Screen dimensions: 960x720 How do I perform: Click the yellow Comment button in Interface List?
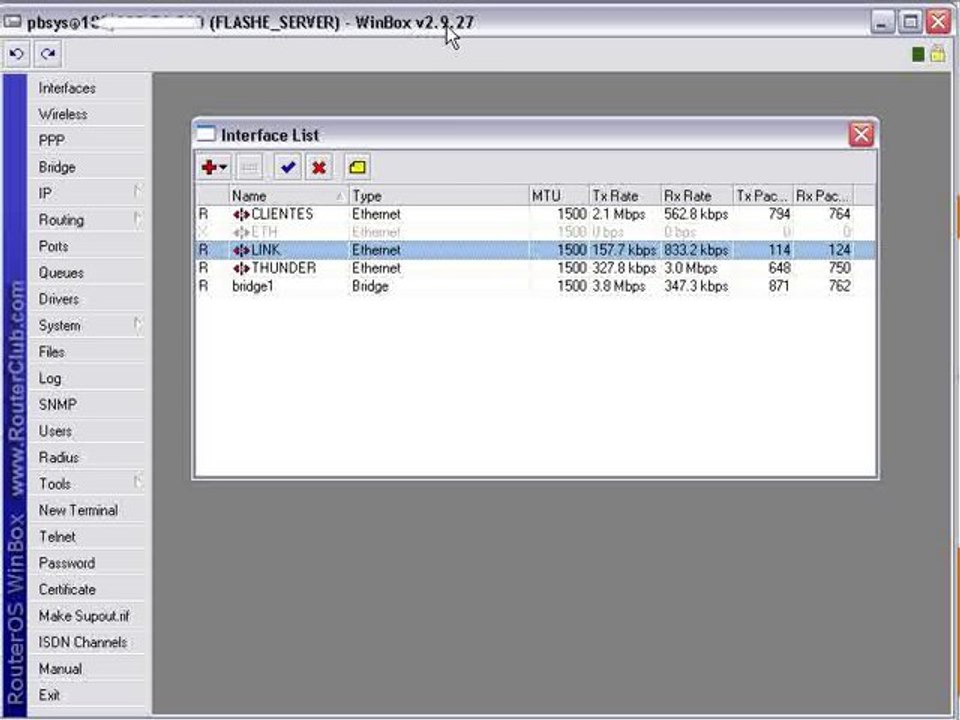coord(358,167)
